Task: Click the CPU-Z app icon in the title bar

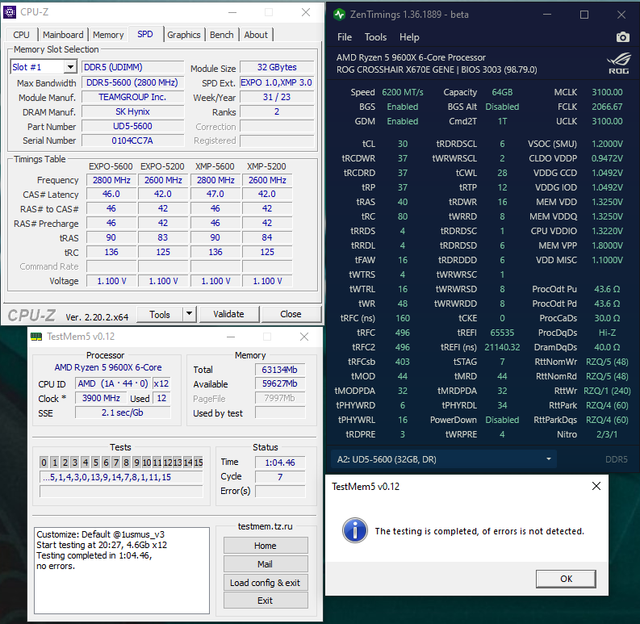Action: 9,12
